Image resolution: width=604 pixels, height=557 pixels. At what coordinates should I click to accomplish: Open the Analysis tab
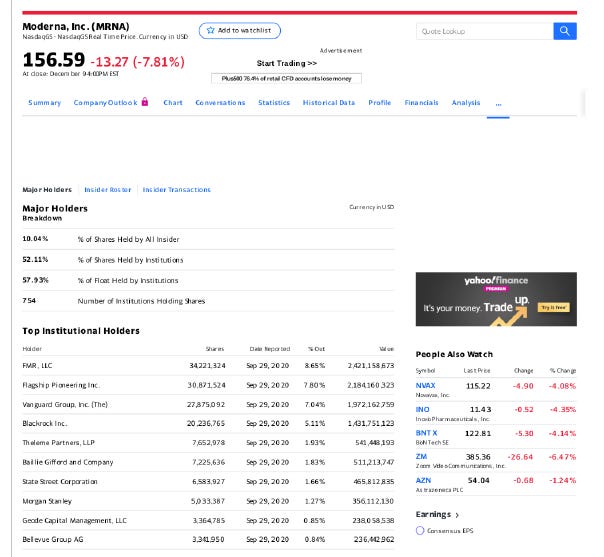(466, 102)
